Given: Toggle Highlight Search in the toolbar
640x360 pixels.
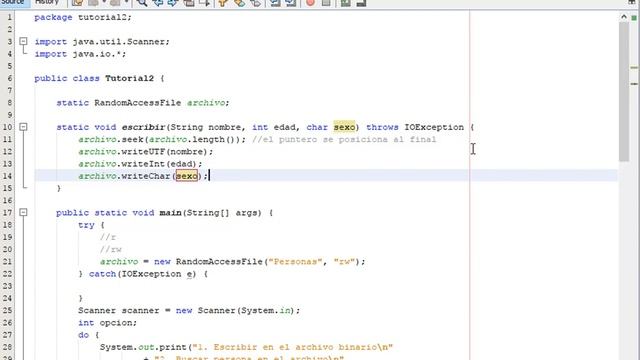Looking at the screenshot, I should point(189,3).
